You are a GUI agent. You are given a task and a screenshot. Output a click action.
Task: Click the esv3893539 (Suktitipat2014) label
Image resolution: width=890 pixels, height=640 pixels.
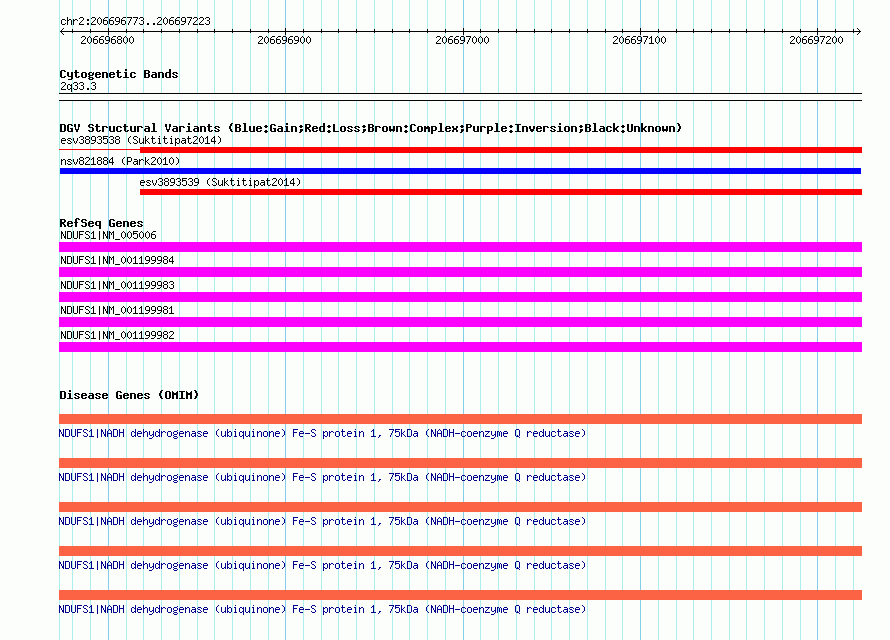(220, 182)
